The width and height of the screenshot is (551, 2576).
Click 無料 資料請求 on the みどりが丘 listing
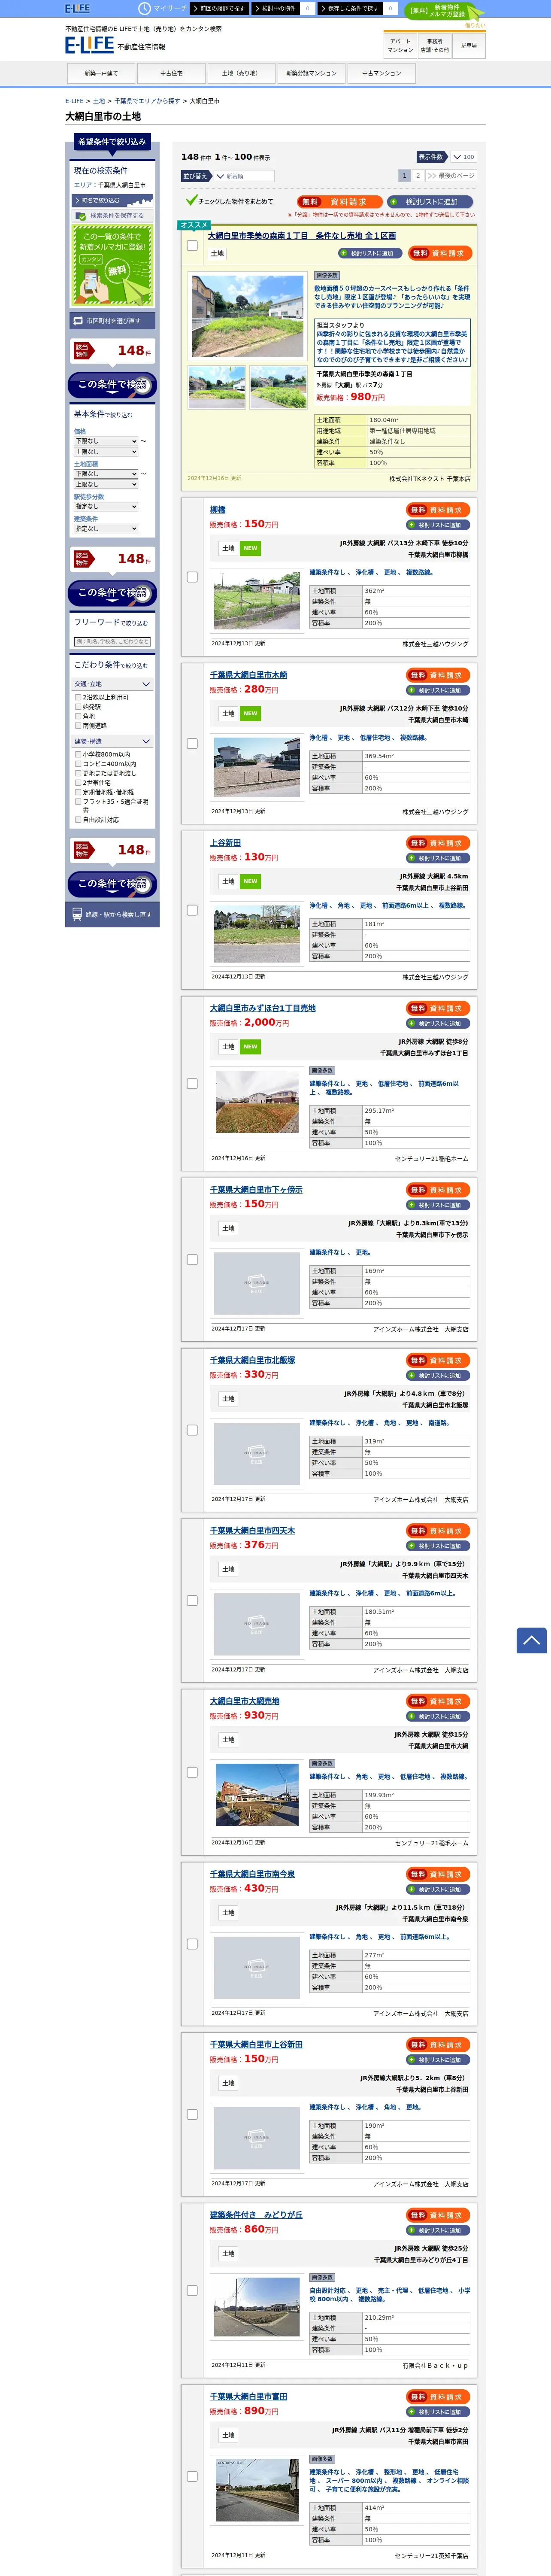[x=439, y=2215]
